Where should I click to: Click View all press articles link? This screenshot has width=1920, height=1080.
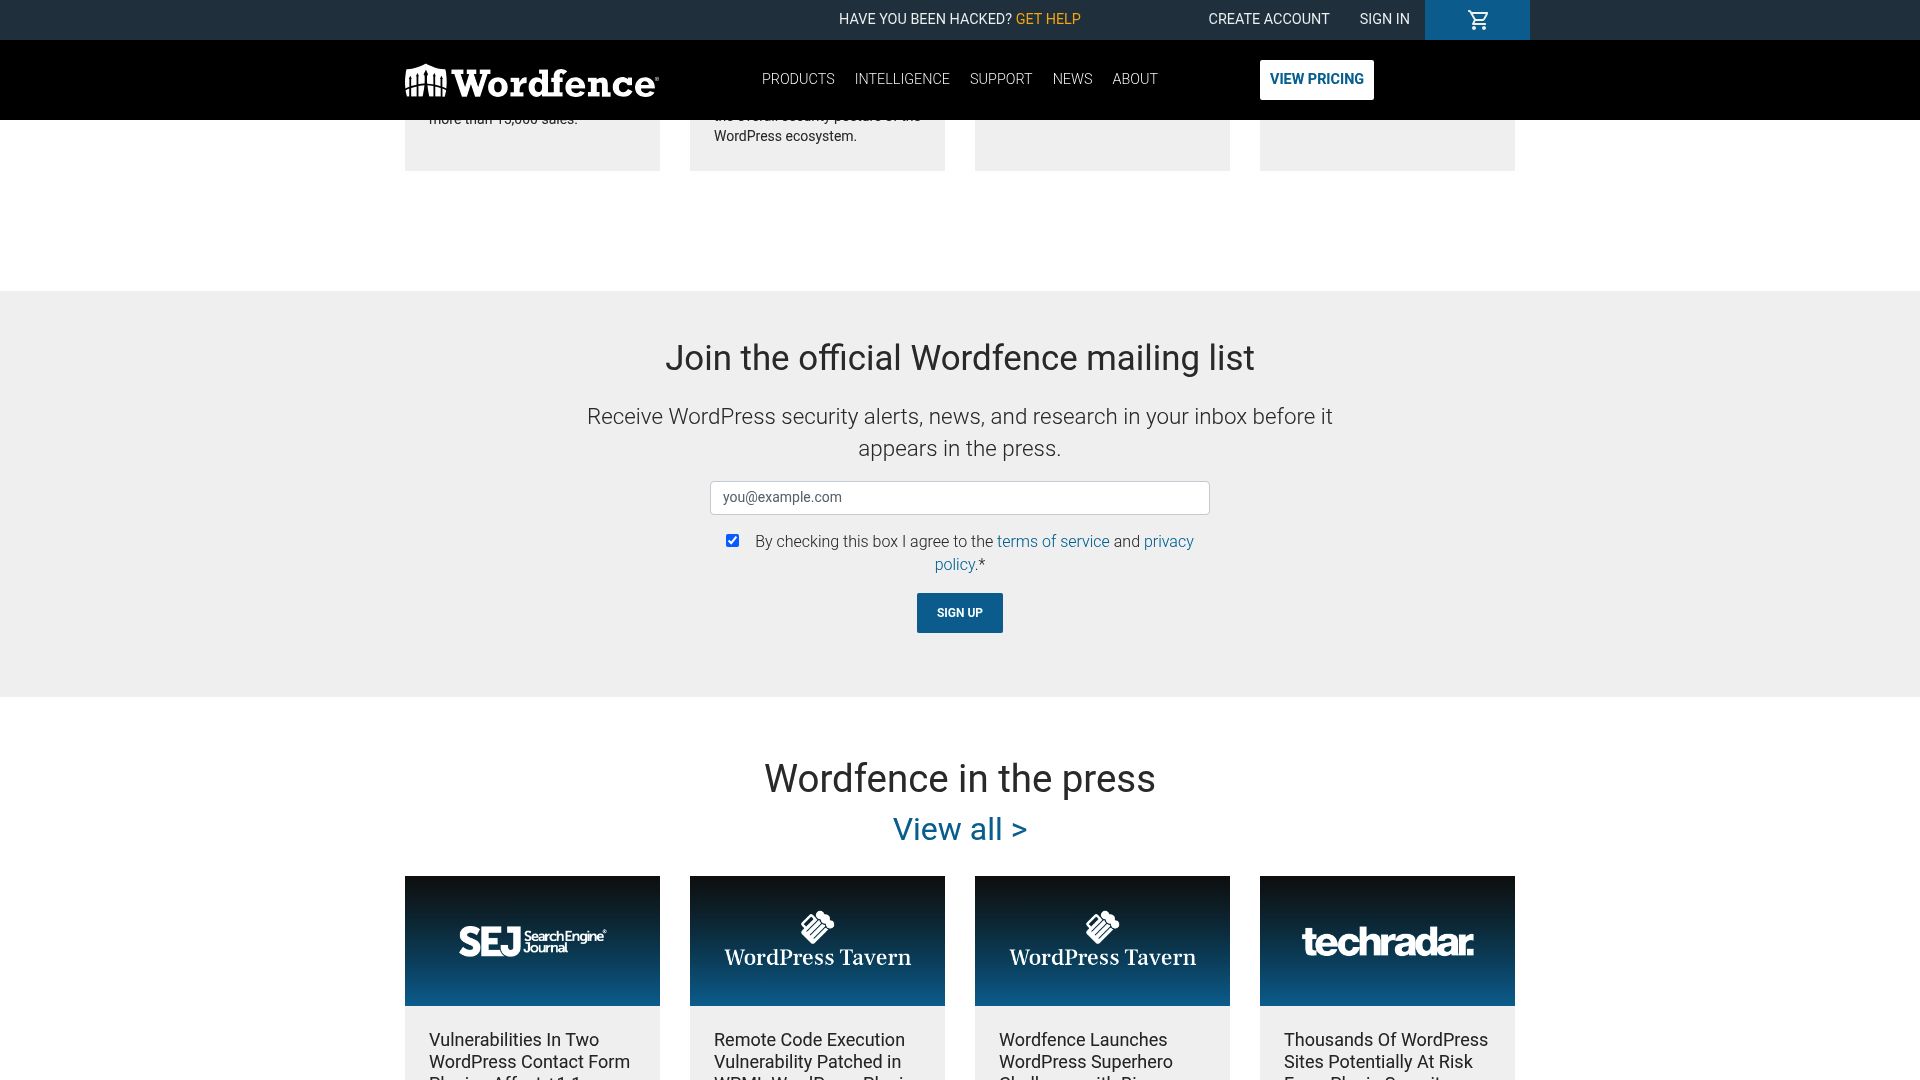[959, 830]
